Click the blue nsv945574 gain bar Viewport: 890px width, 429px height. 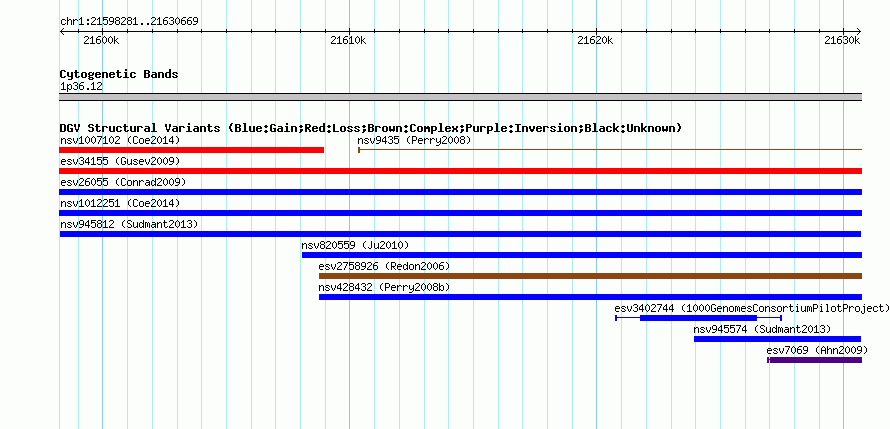tap(778, 339)
